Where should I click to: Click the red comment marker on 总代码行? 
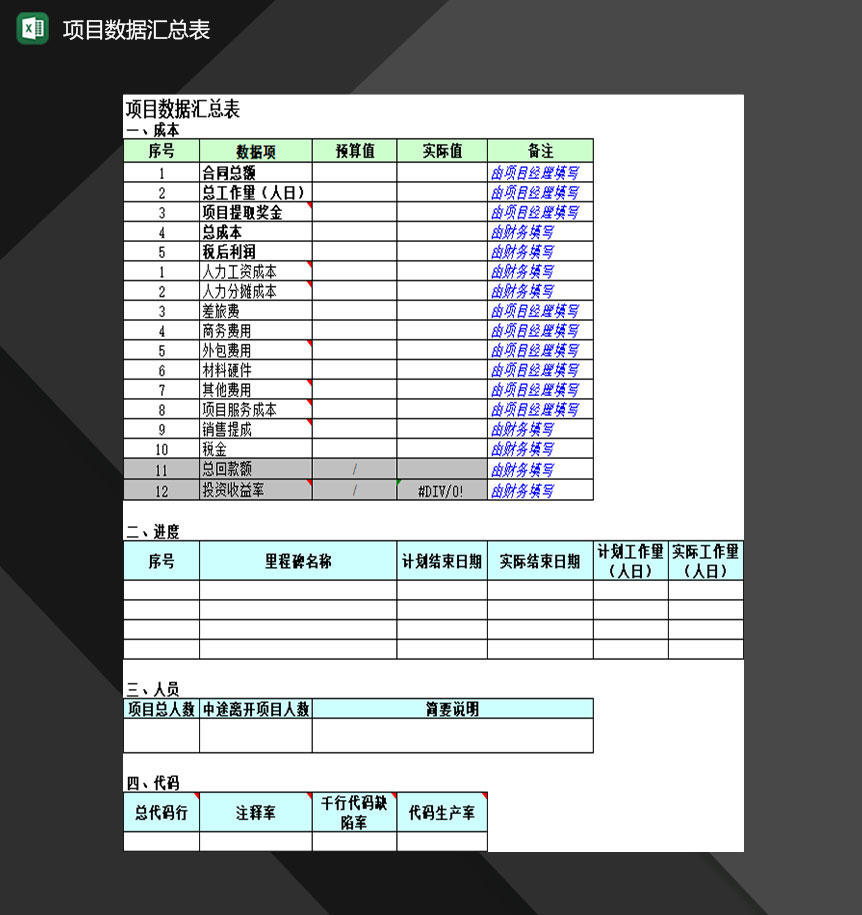(196, 797)
